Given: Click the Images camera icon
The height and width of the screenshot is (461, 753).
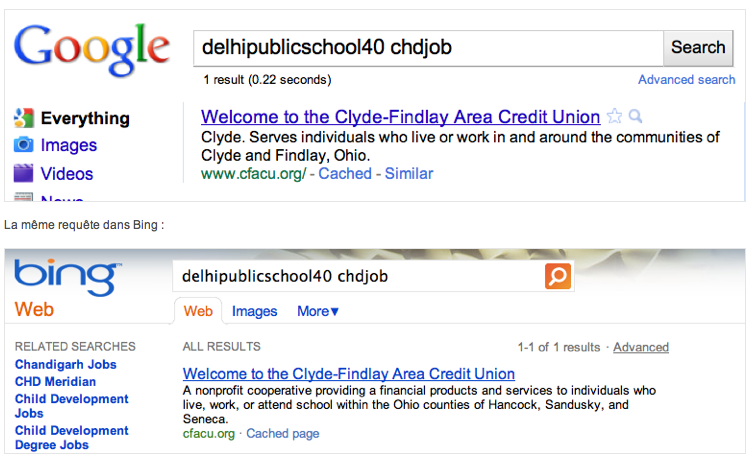Looking at the screenshot, I should tap(24, 145).
